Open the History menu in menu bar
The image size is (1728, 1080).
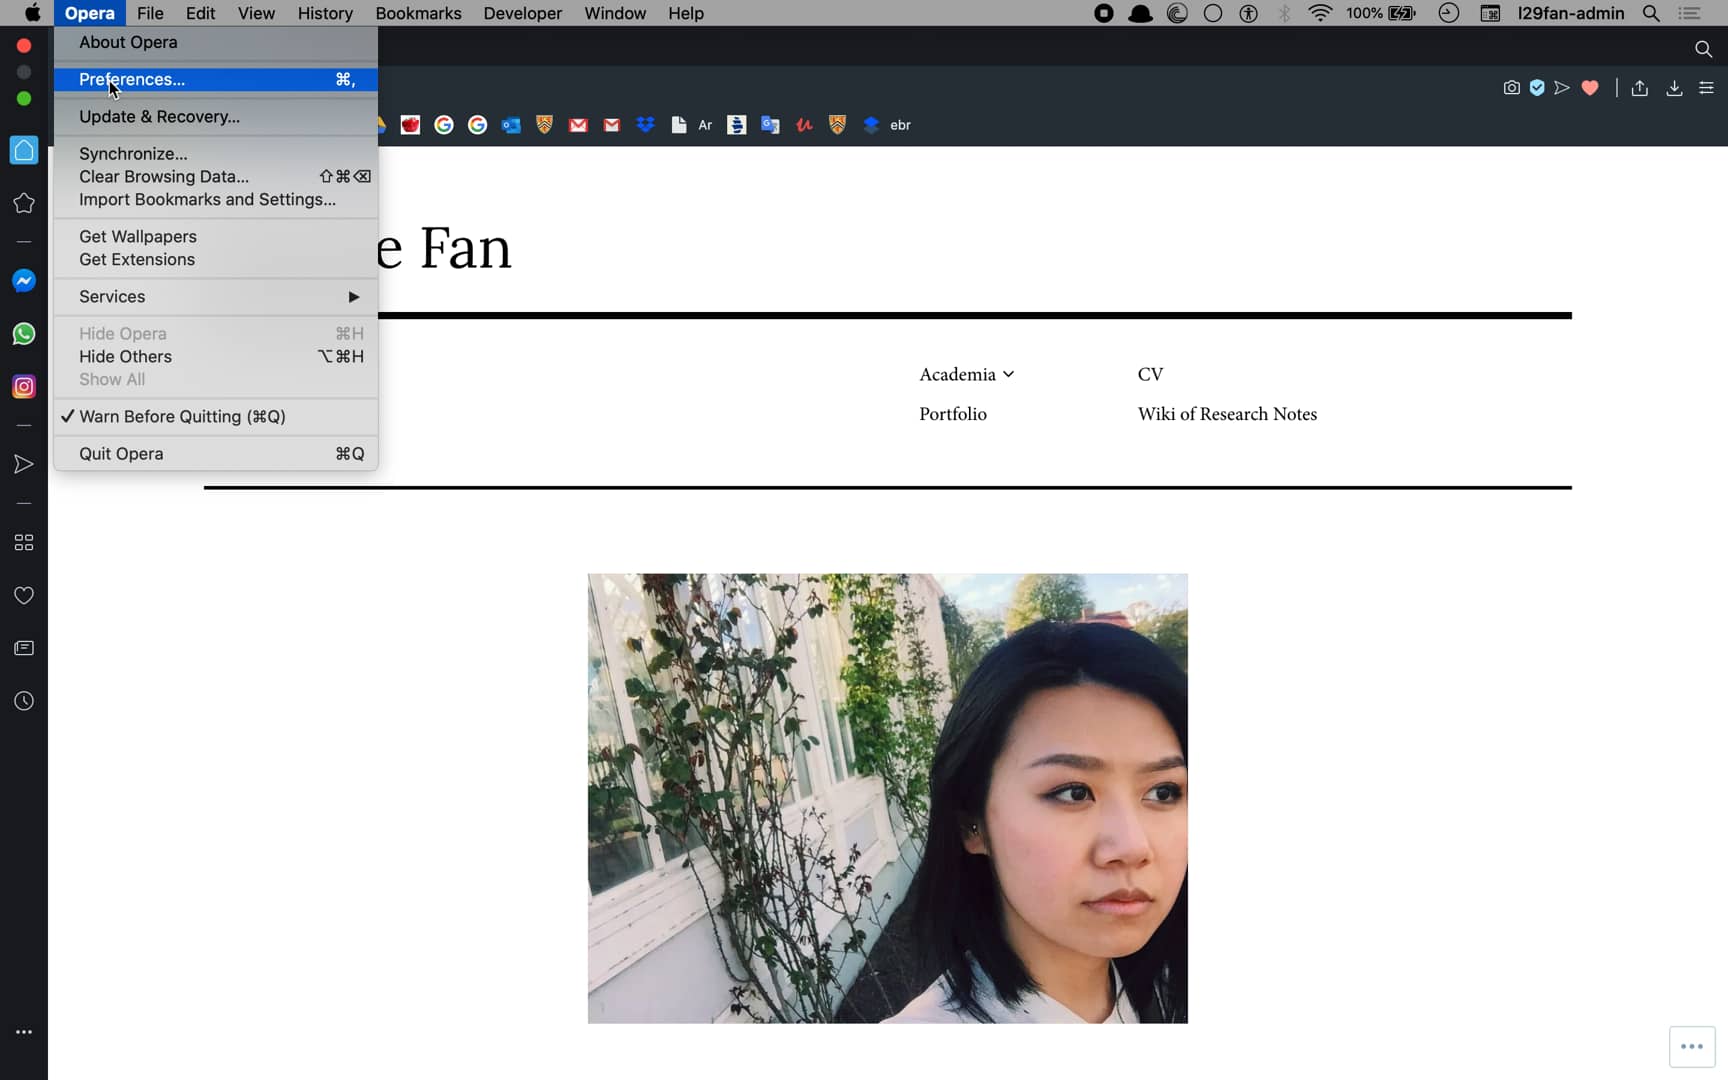click(x=325, y=13)
